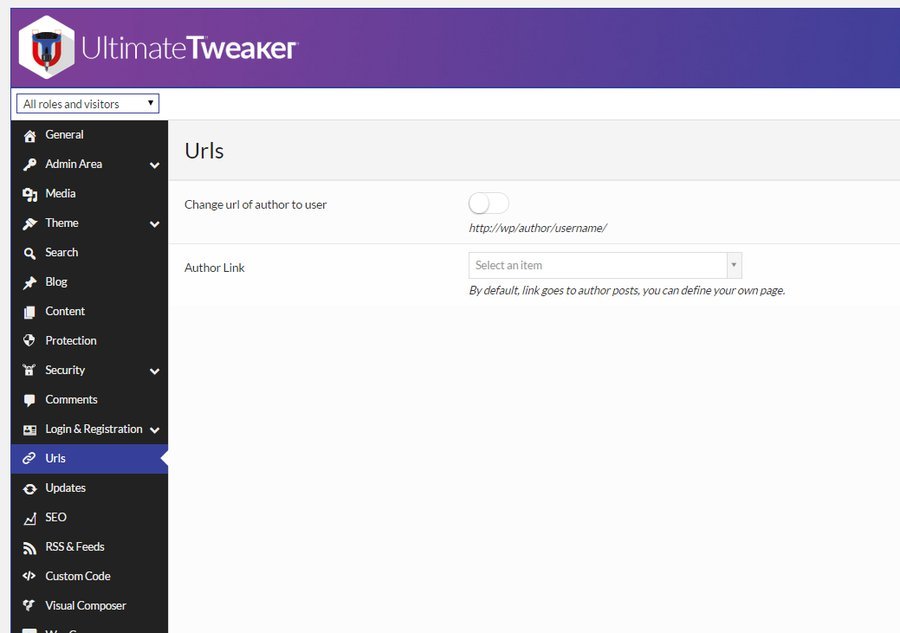Click the Urls chain link icon

pyautogui.click(x=29, y=458)
